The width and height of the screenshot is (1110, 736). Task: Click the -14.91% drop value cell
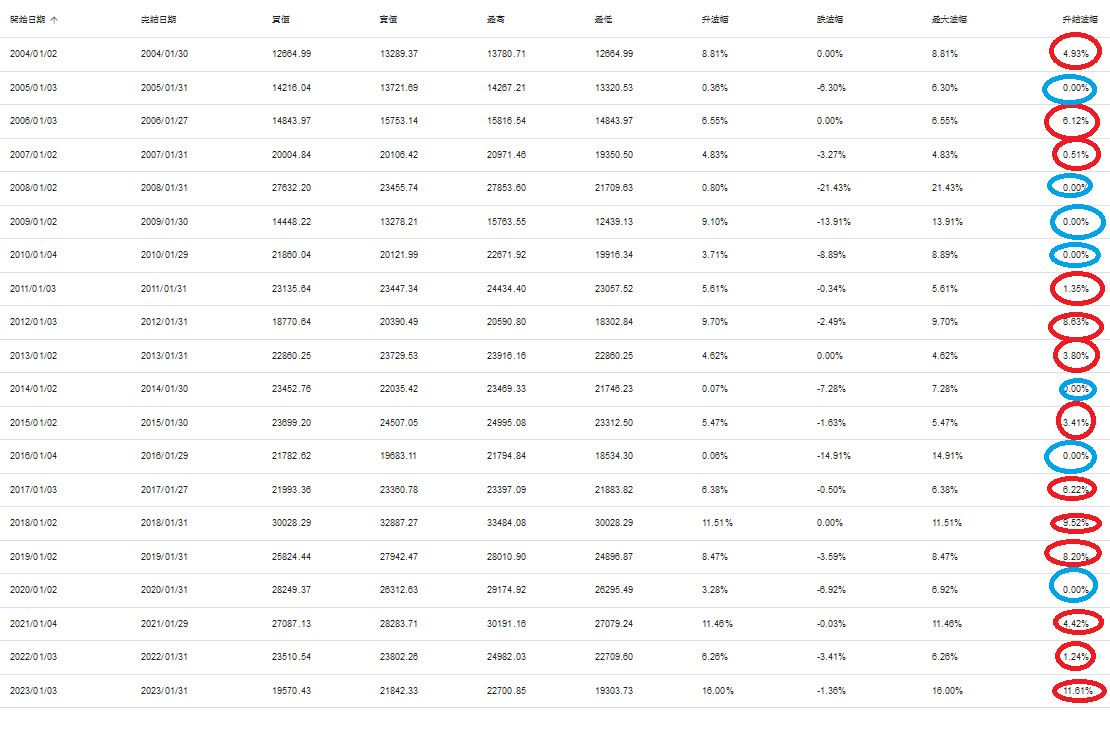point(834,457)
